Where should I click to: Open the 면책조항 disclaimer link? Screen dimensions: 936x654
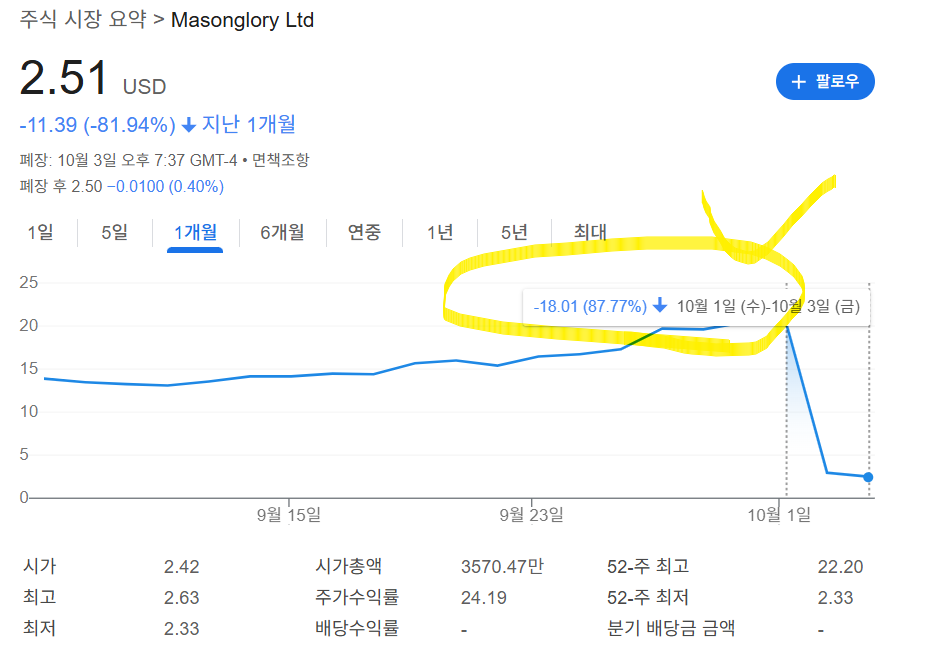280,160
